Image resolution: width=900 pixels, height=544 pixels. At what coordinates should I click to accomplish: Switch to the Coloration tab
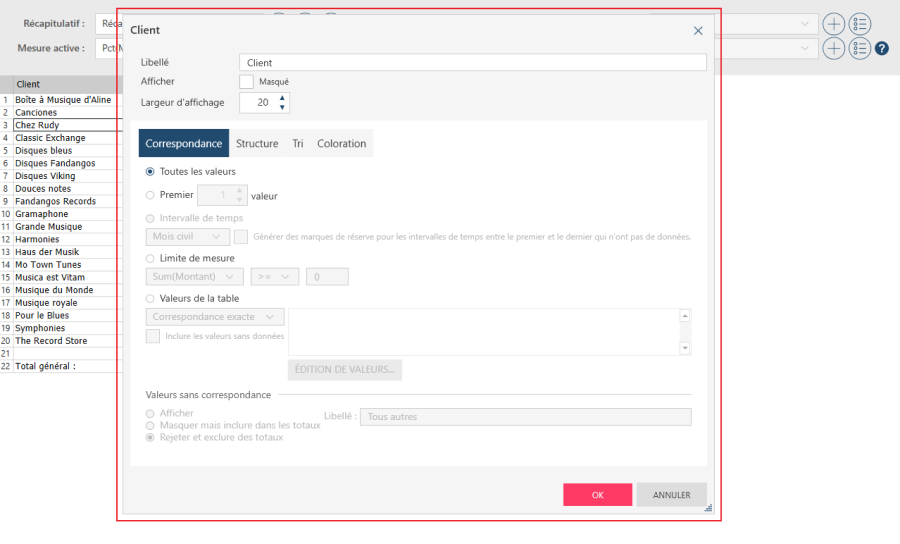(x=342, y=143)
